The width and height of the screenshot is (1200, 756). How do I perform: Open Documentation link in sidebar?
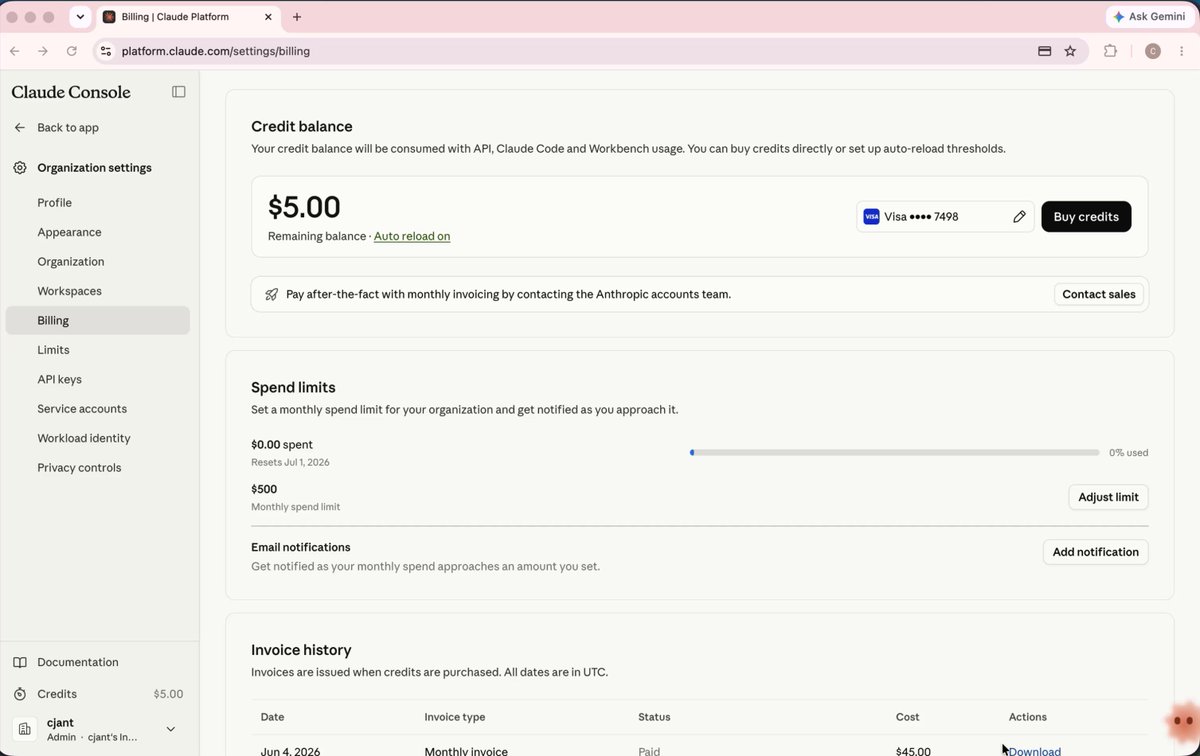pyautogui.click(x=78, y=662)
